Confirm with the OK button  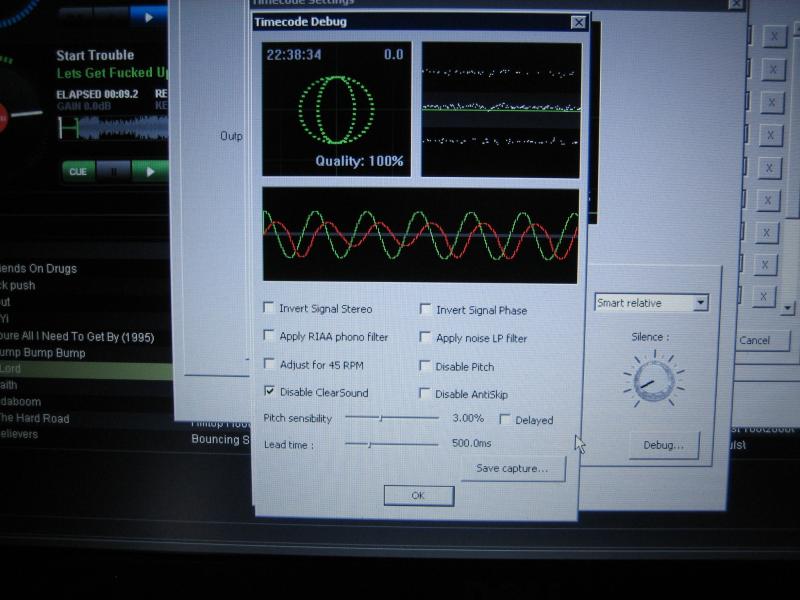[418, 495]
